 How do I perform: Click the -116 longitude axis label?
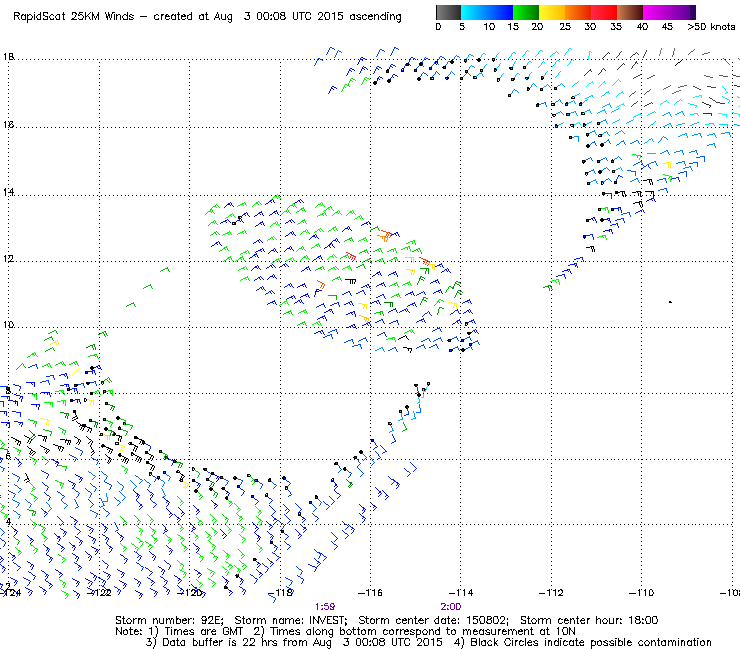[370, 593]
